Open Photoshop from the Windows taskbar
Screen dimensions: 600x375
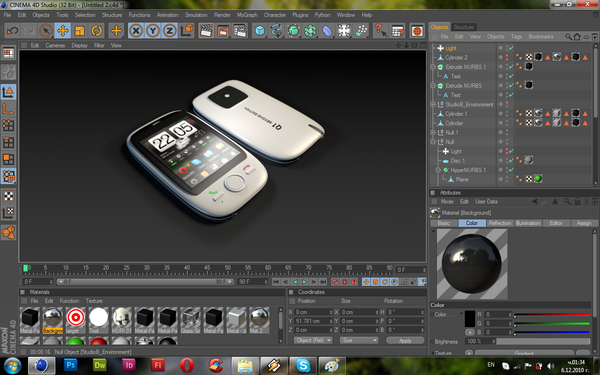70,365
